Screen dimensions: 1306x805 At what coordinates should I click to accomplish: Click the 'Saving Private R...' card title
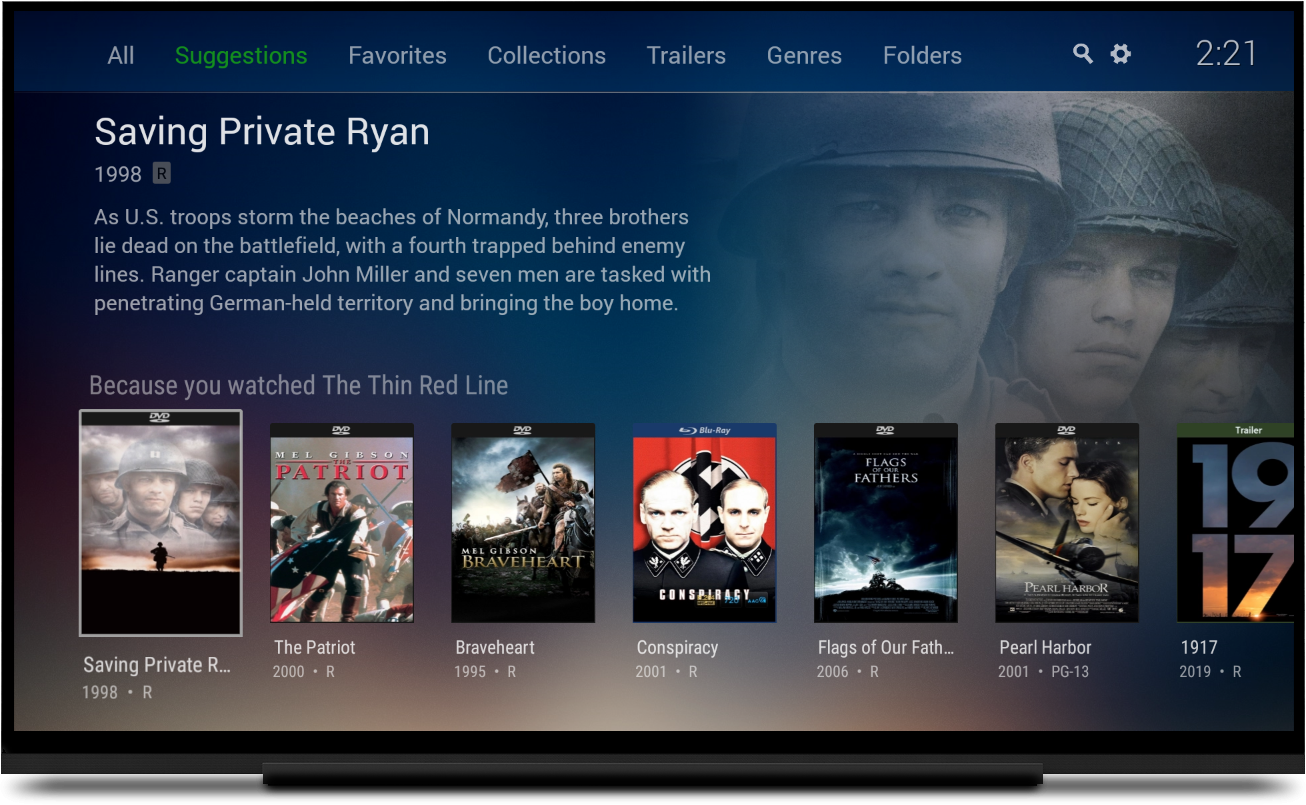coord(157,665)
